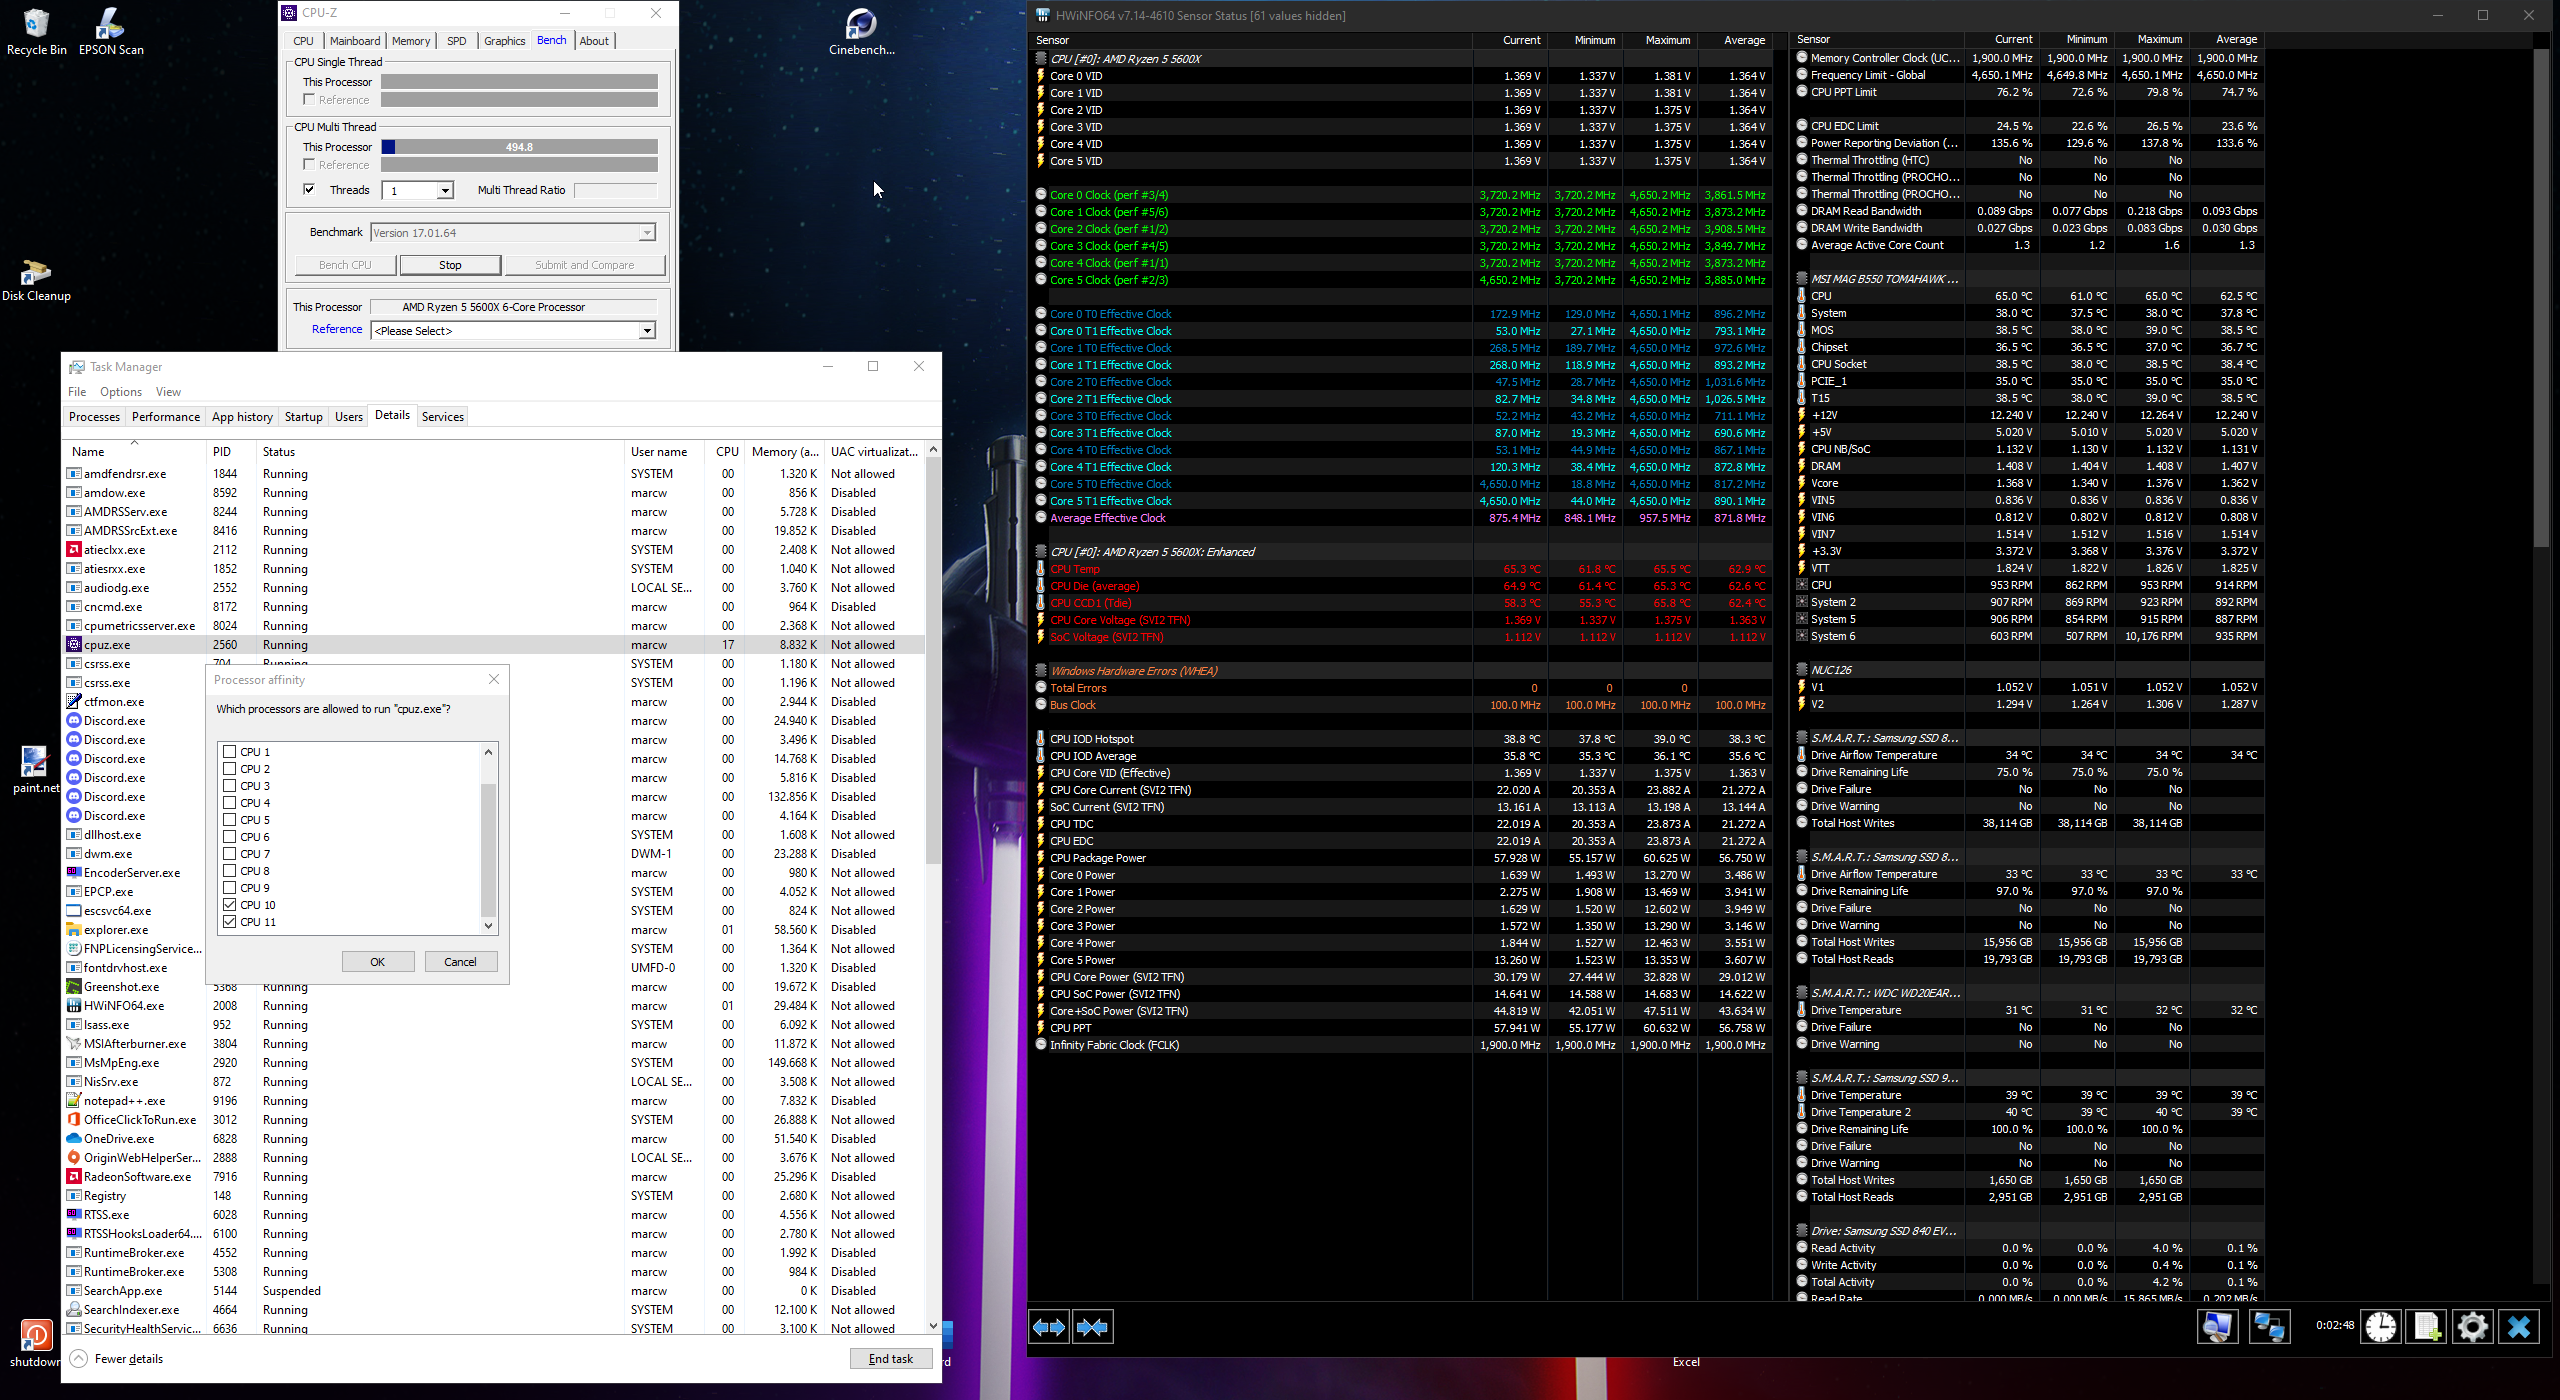Viewport: 2560px width, 1400px height.
Task: Click the Recycle Bin desktop icon
Action: (34, 22)
